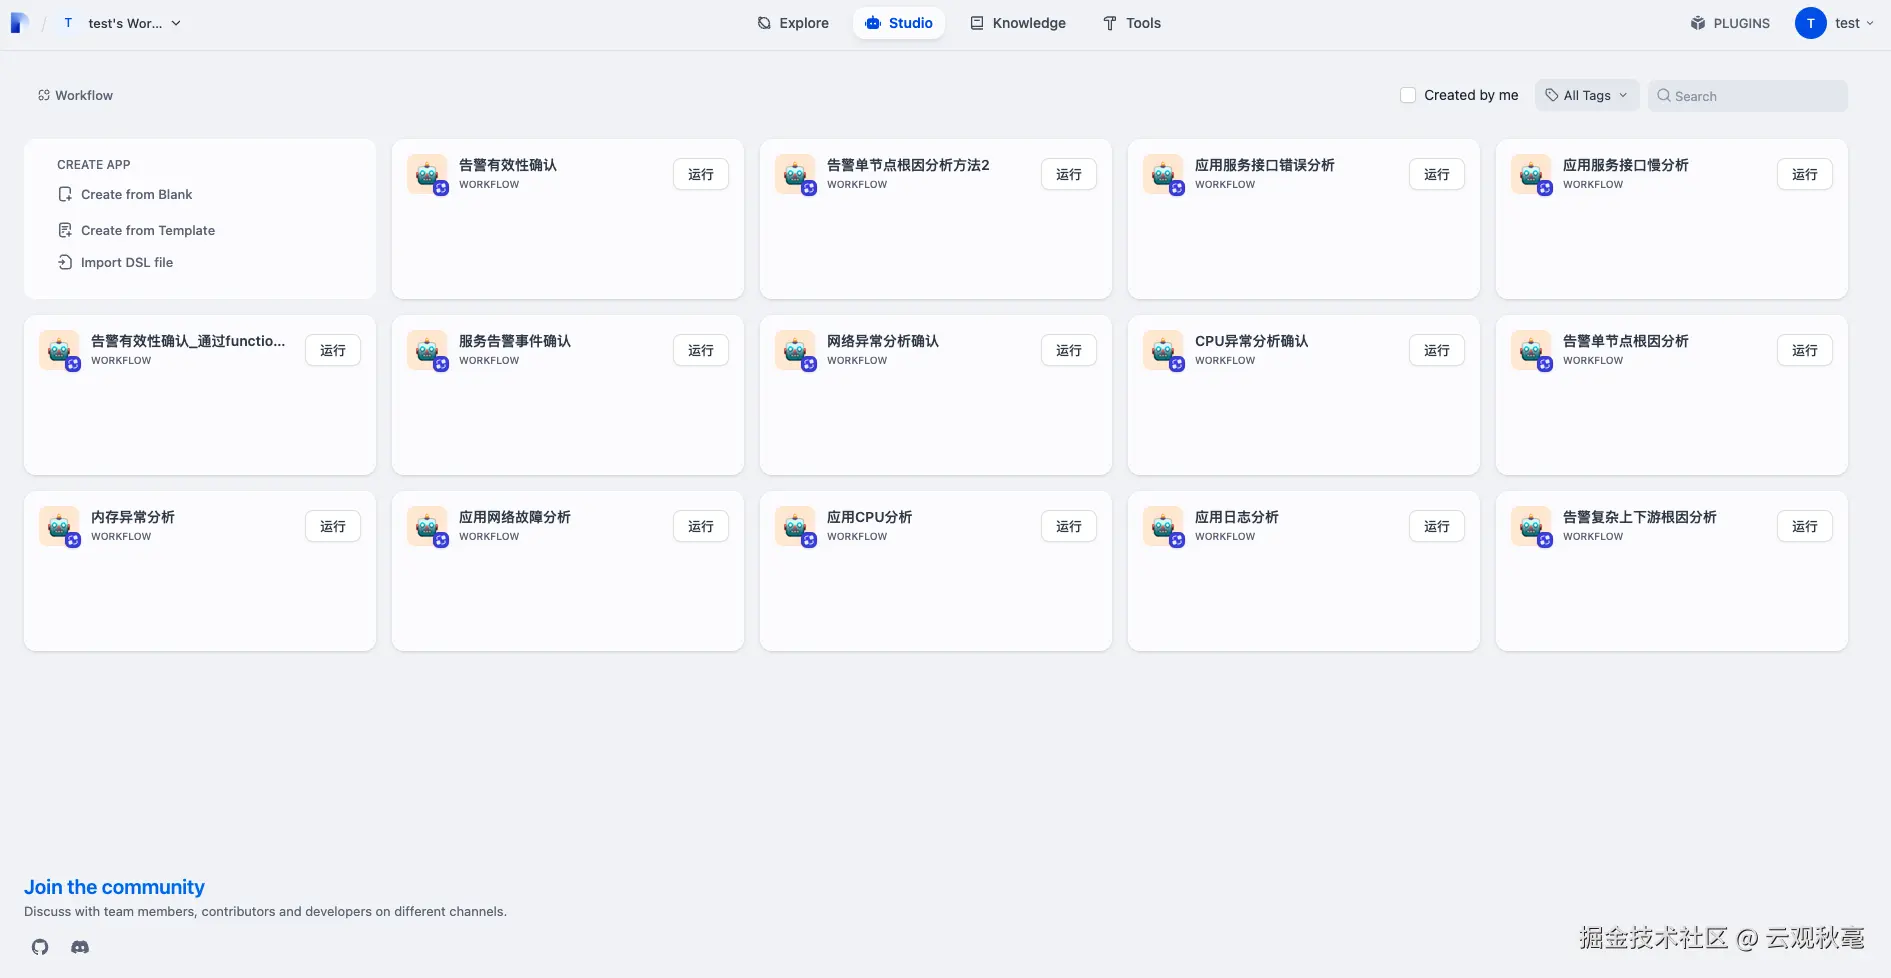
Task: Click robot icon of 应用服务接口错误分析 app
Action: (1163, 174)
